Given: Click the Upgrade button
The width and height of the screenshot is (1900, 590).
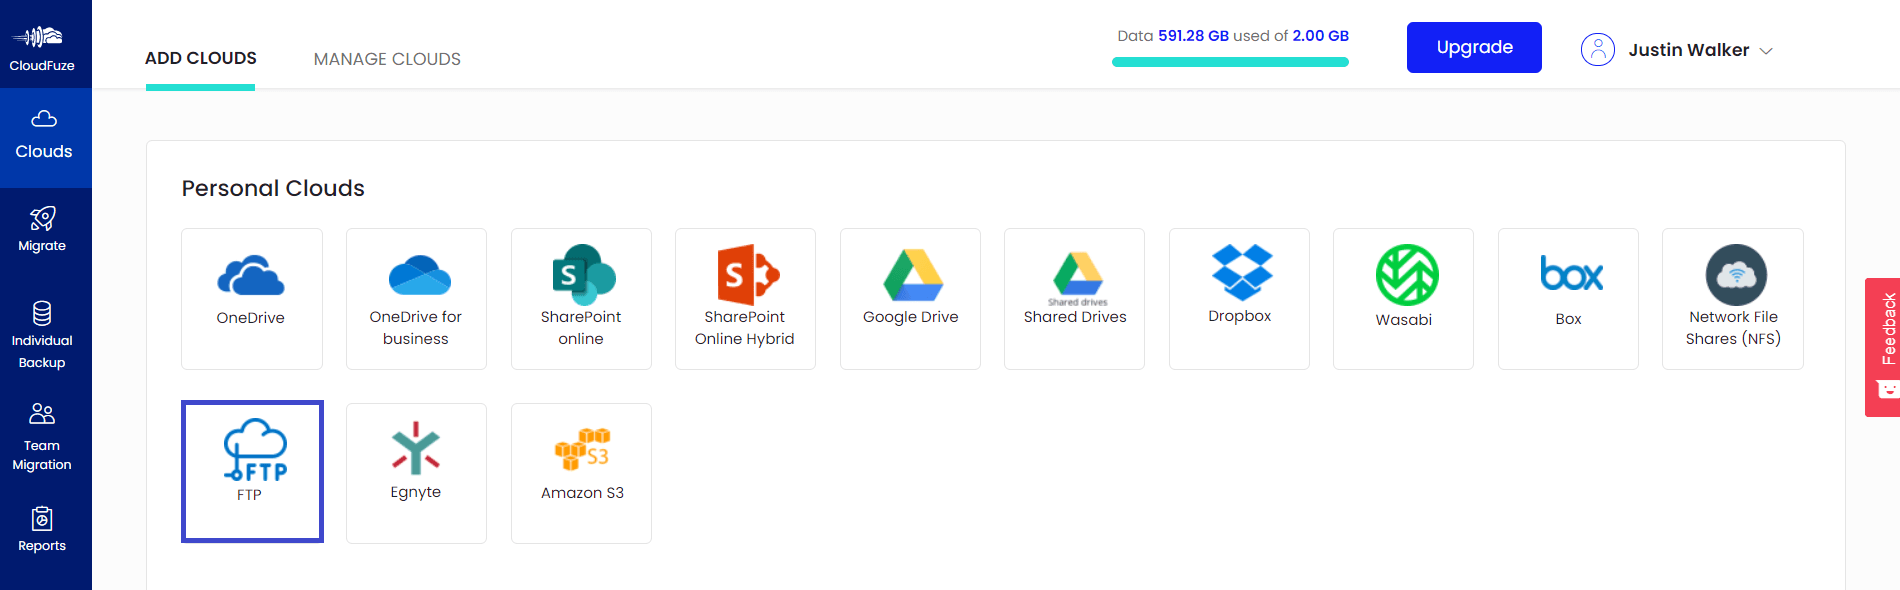Looking at the screenshot, I should (1474, 47).
